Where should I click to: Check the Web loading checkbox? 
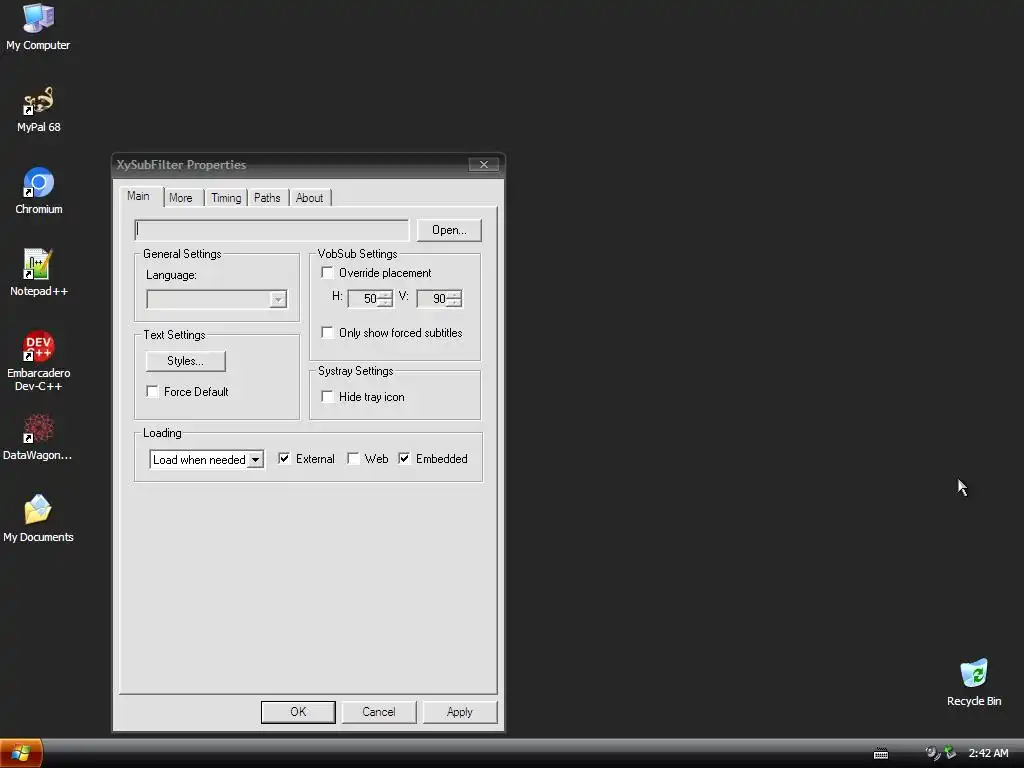click(x=353, y=458)
